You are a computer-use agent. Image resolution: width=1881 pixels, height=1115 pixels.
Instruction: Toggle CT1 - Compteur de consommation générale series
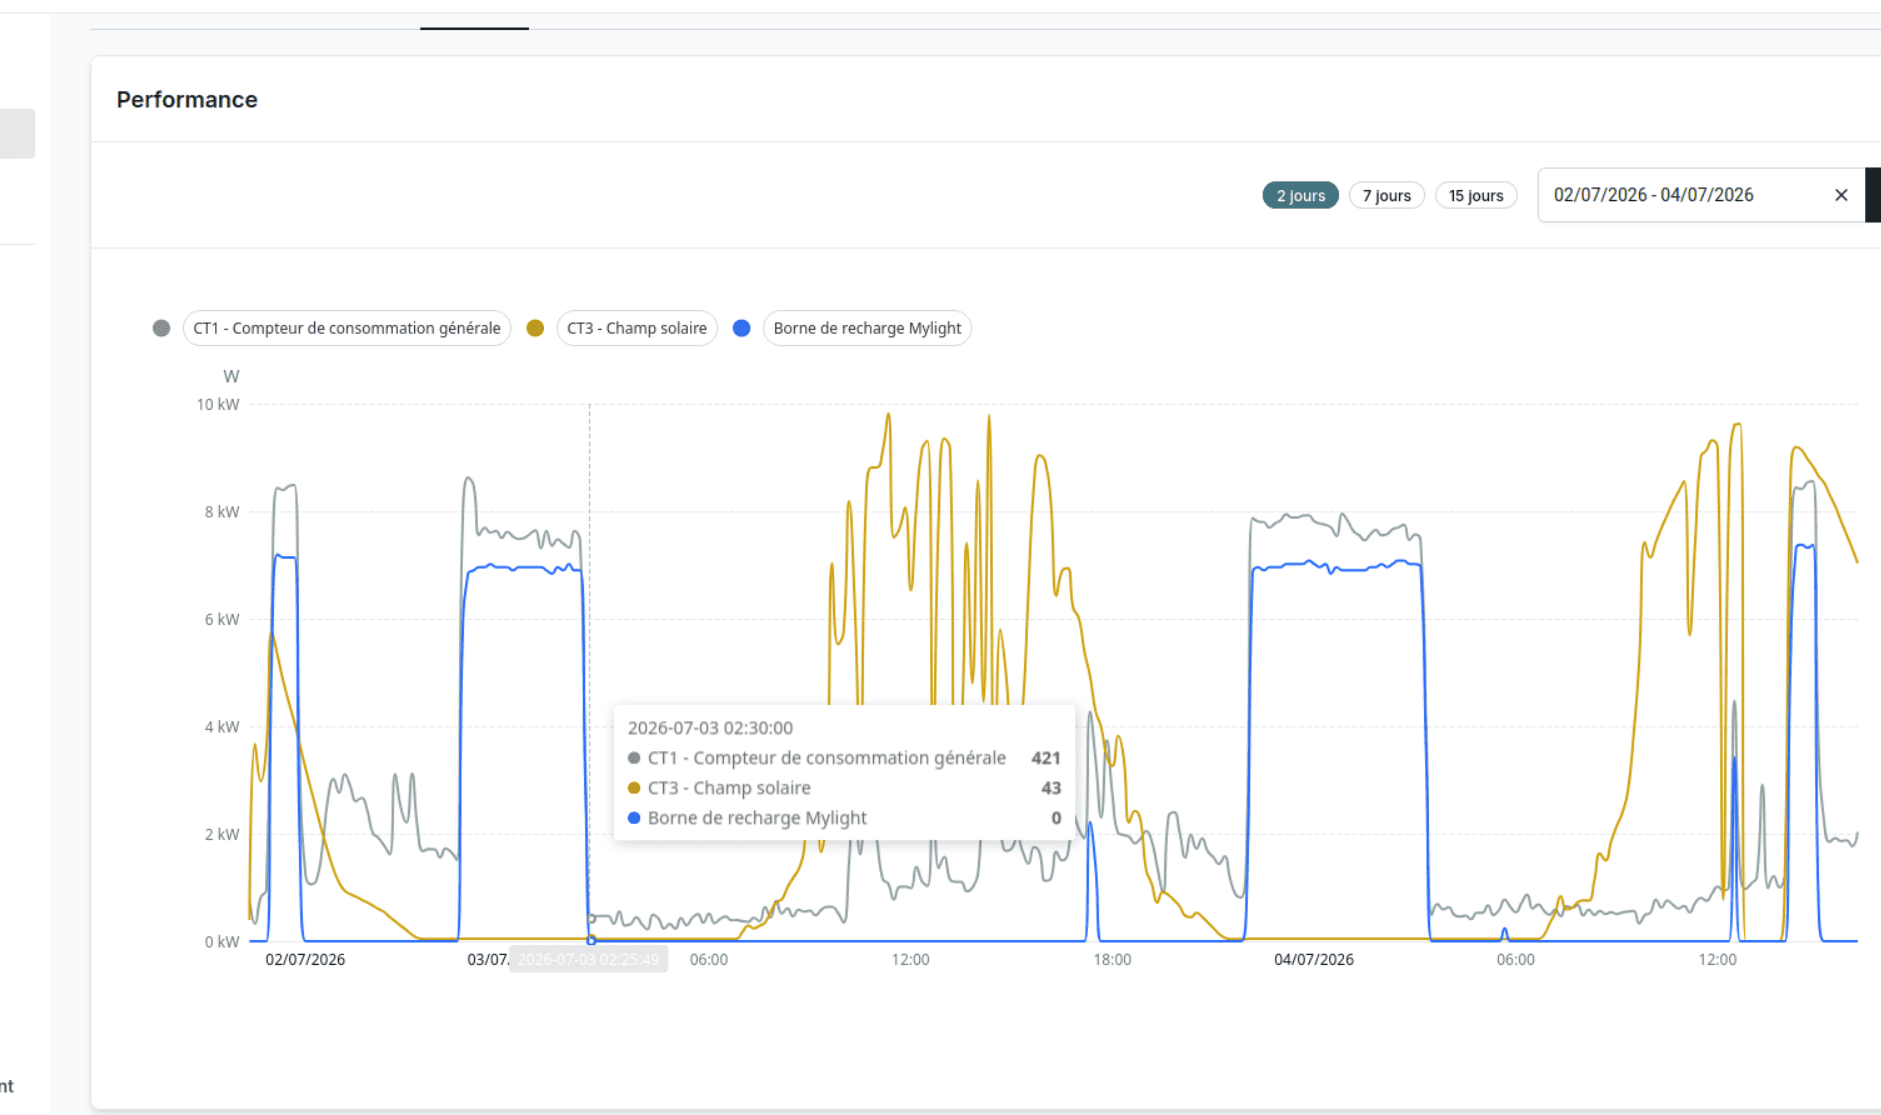347,328
